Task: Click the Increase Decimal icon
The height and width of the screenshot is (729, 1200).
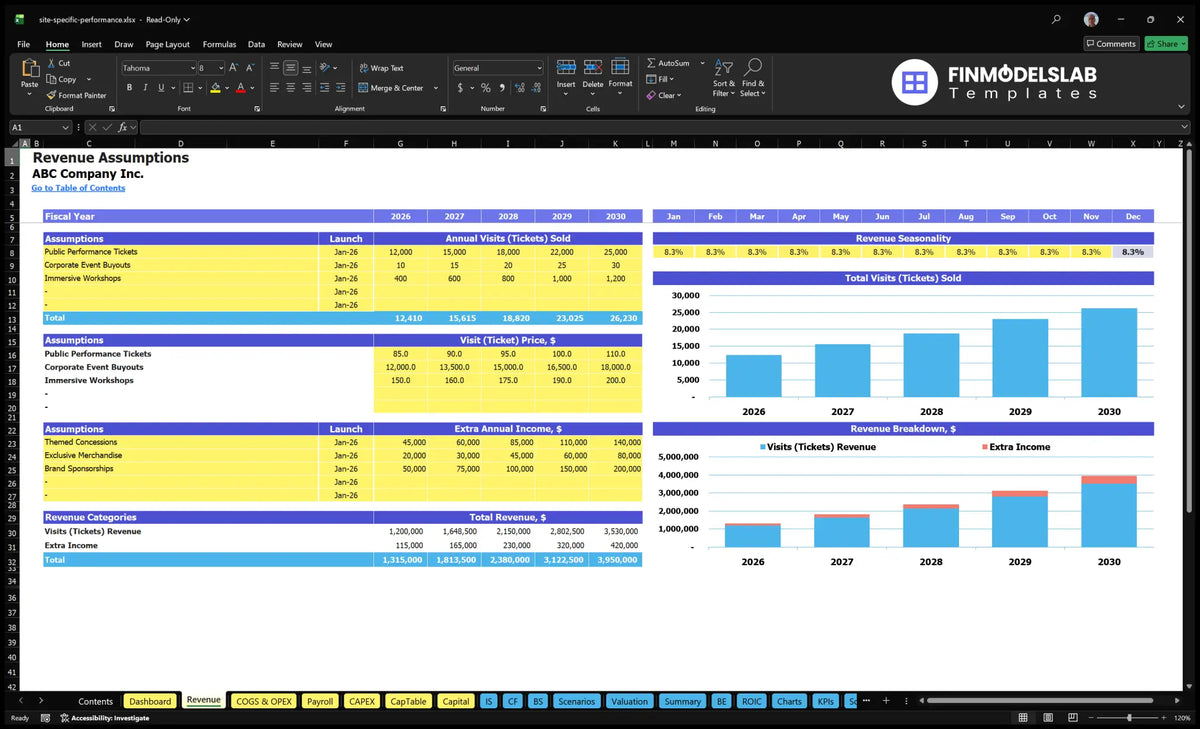Action: click(x=520, y=88)
